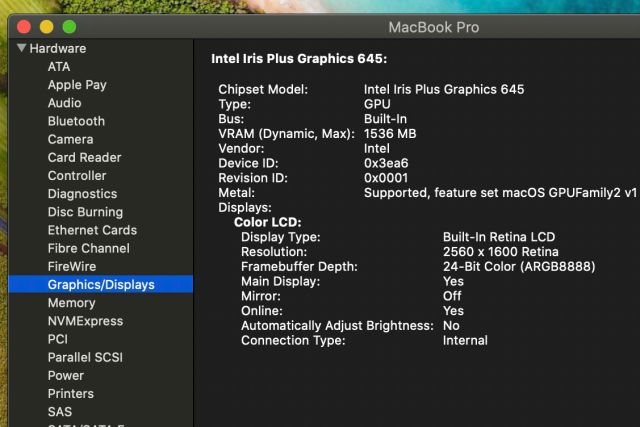
Task: Select Fibre Channel in the sidebar
Action: [89, 248]
